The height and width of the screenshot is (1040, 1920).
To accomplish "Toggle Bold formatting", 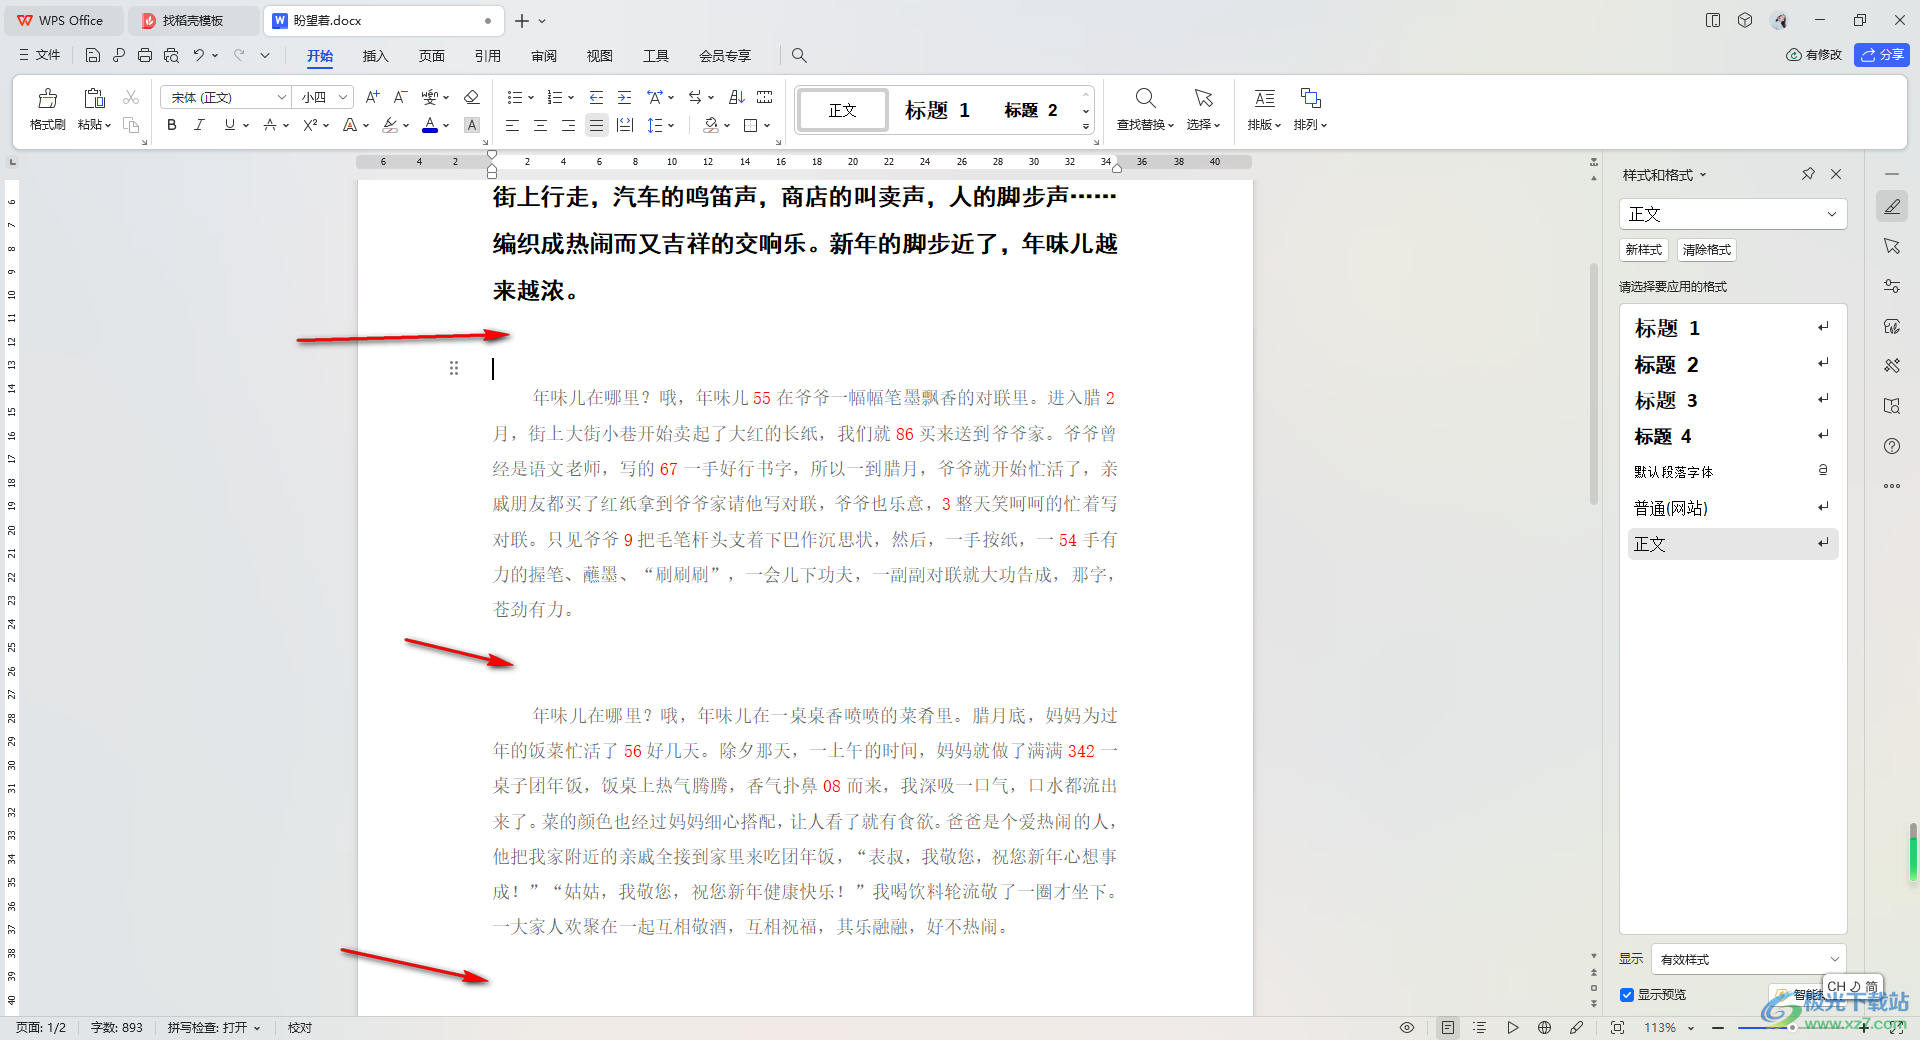I will point(172,125).
